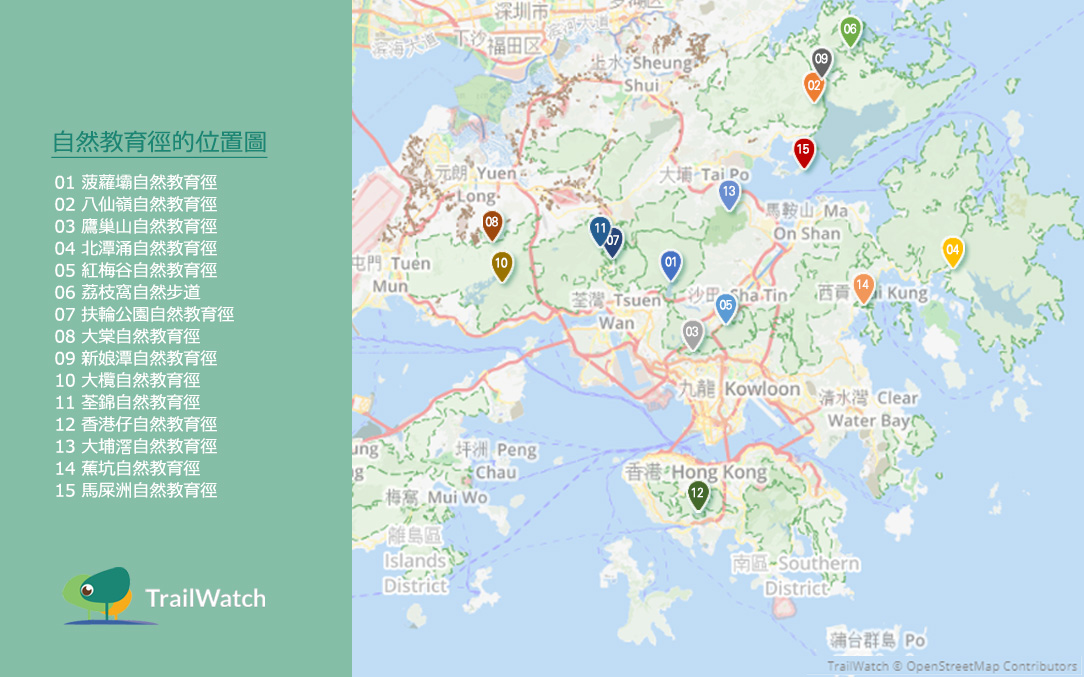Select the orange marker numbered 02

(x=814, y=86)
